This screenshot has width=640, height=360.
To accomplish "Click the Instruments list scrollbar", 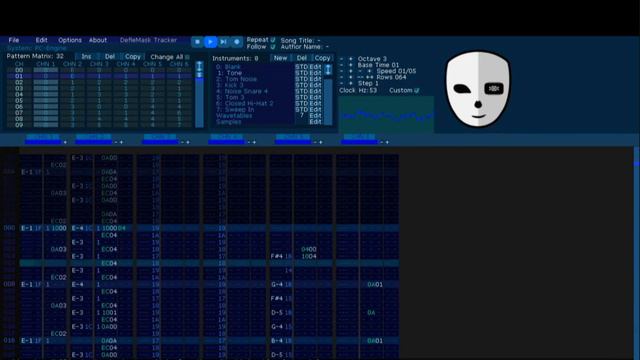I will click(x=328, y=101).
